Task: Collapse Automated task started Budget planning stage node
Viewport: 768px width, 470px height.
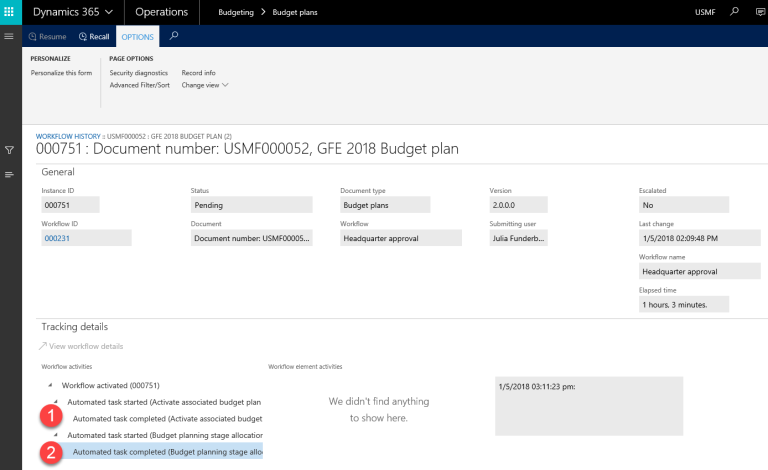Action: click(x=56, y=436)
